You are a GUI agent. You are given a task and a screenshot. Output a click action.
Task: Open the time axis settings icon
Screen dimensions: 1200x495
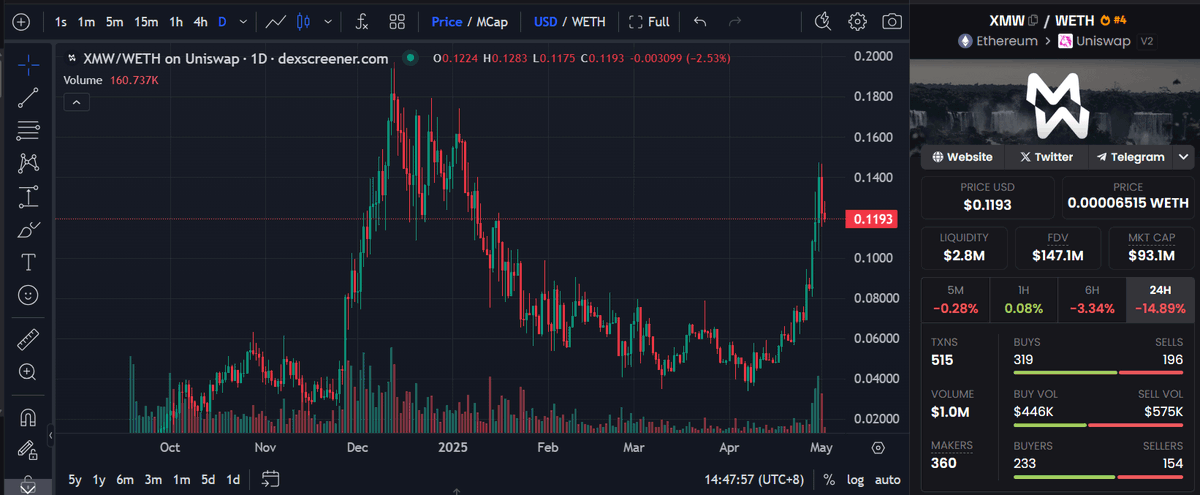(878, 447)
